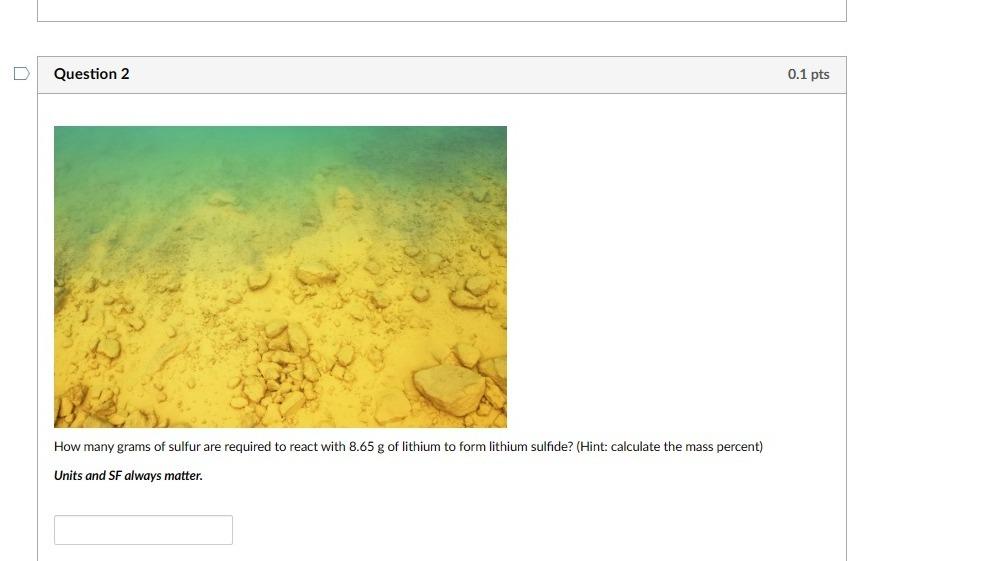Click the gray Question 2 header bar
The height and width of the screenshot is (561, 986).
pyautogui.click(x=441, y=75)
